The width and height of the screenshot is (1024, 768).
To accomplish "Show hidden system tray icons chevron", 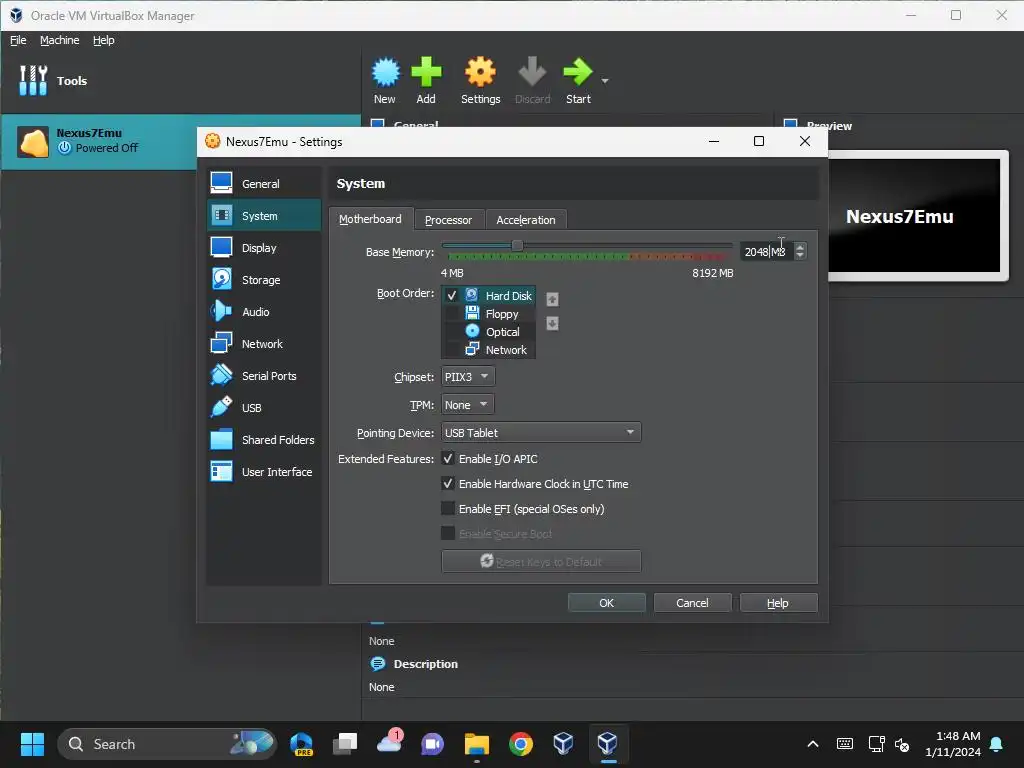I will (813, 744).
